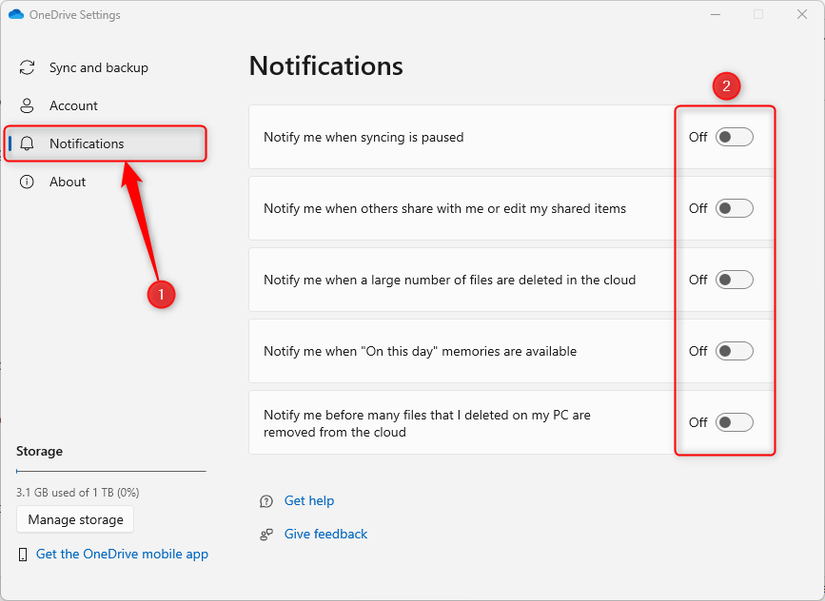Image resolution: width=825 pixels, height=601 pixels.
Task: Click the "On this day" memories row text
Action: [x=420, y=351]
